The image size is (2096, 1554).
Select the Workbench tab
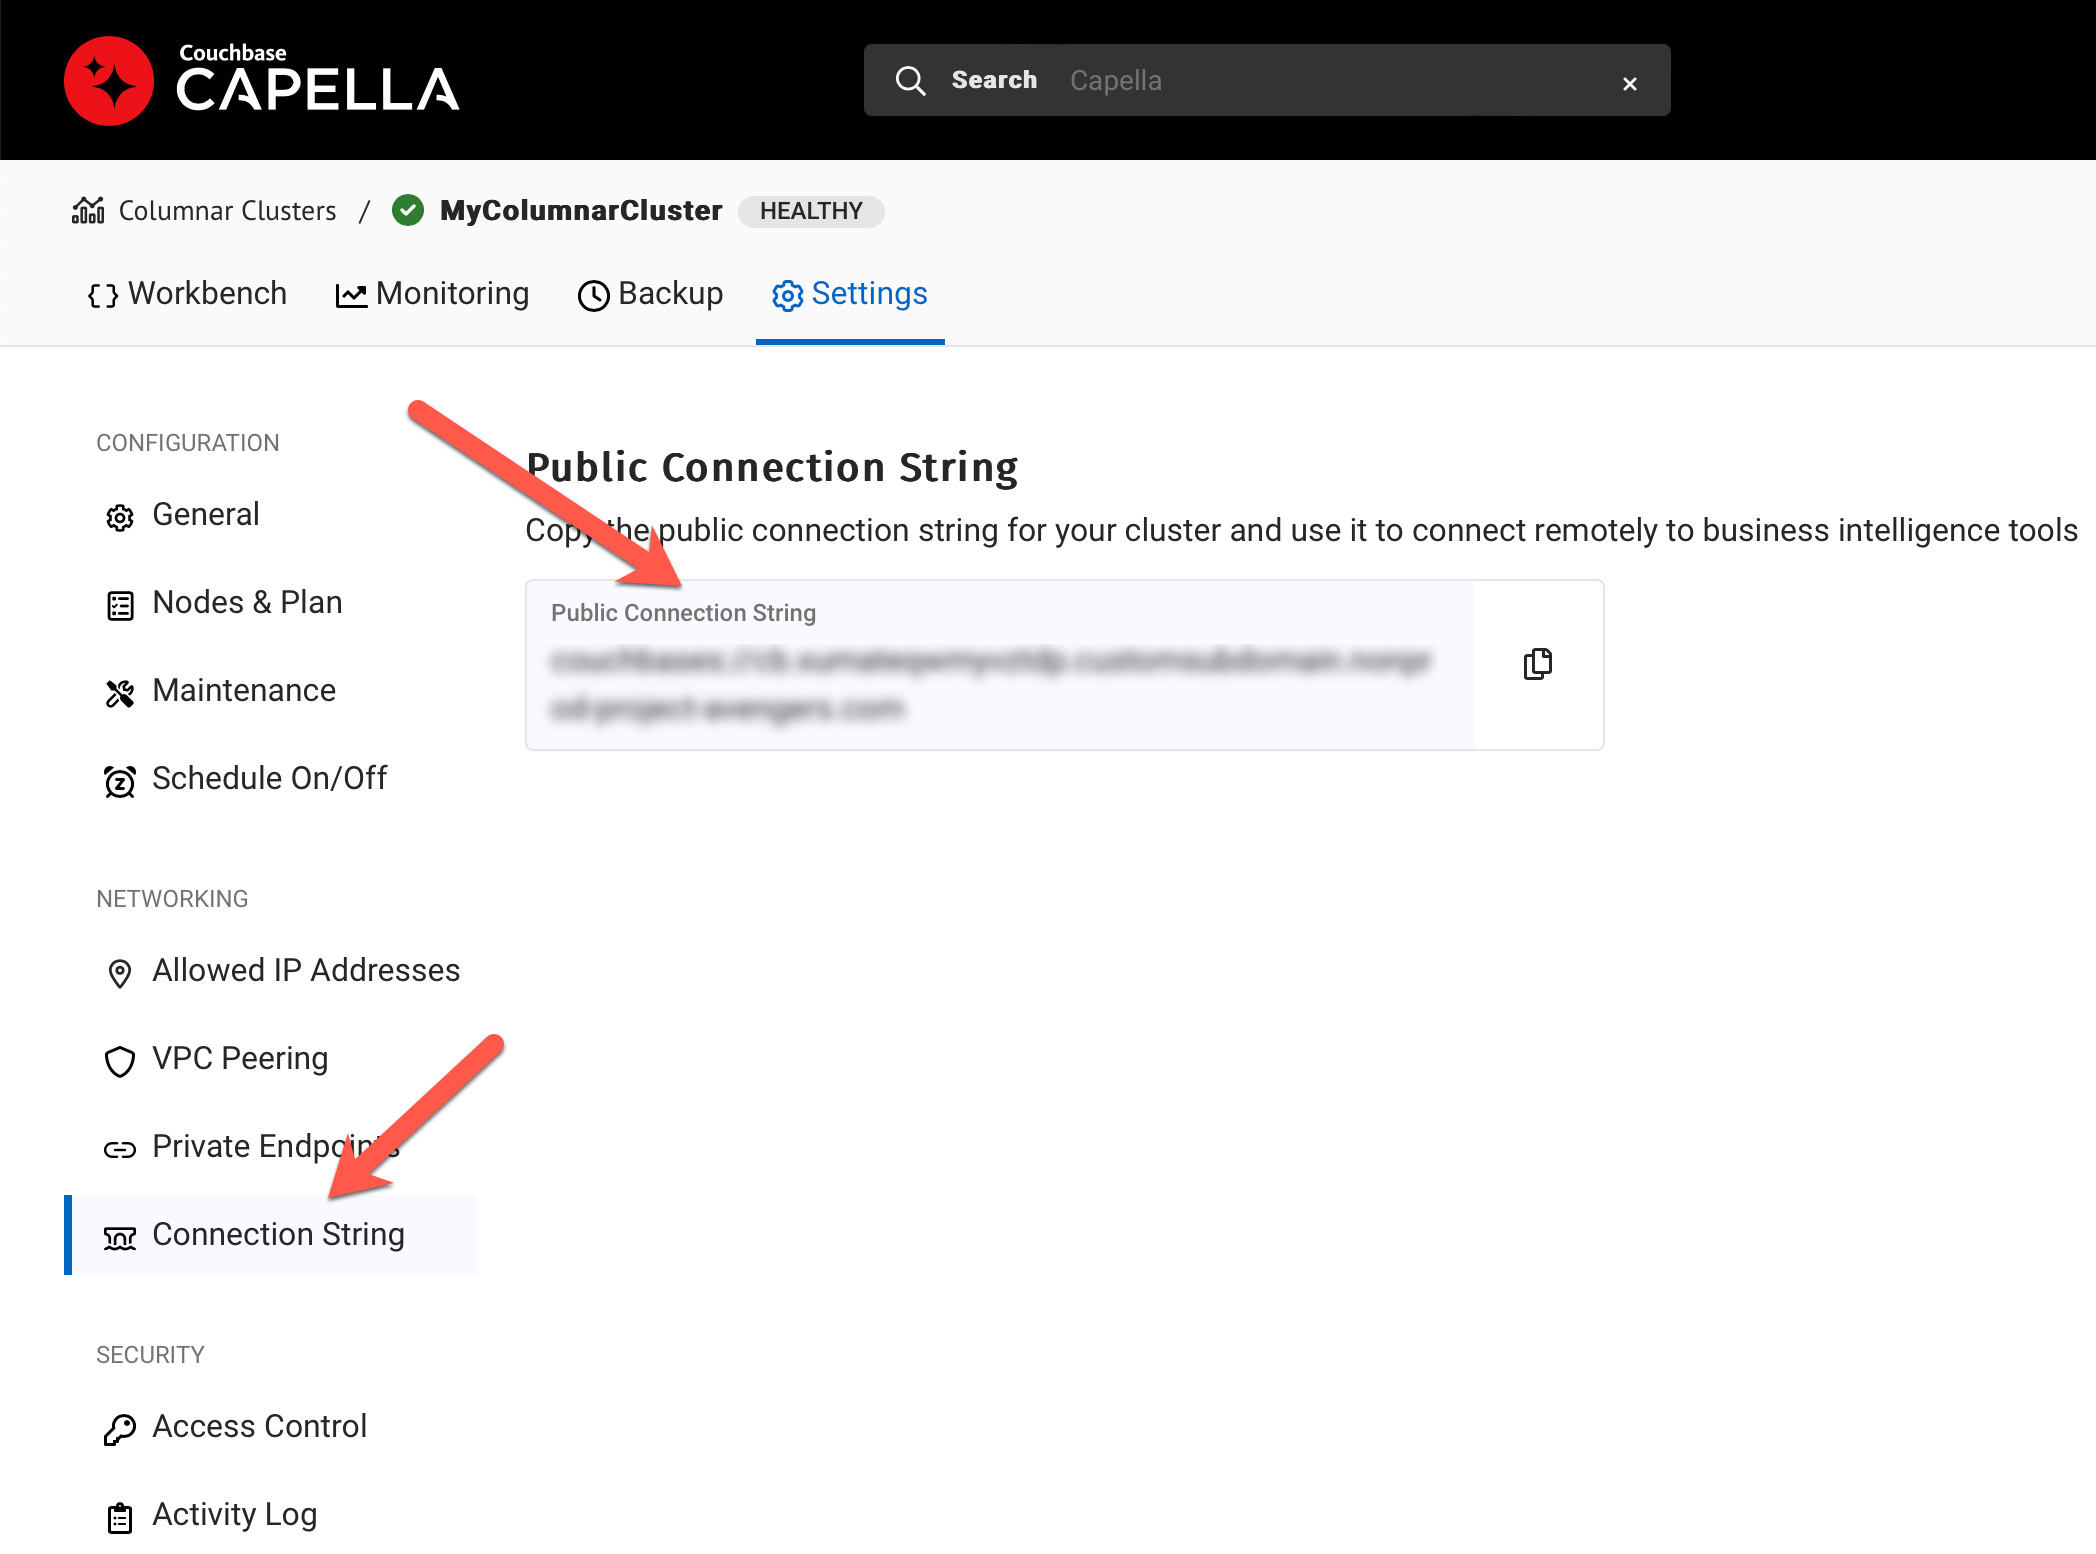189,294
